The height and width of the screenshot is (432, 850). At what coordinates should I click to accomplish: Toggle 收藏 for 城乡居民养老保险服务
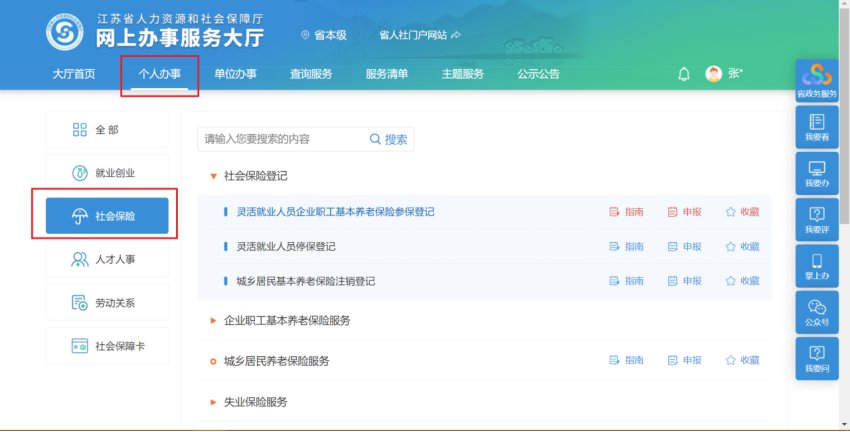tap(742, 360)
